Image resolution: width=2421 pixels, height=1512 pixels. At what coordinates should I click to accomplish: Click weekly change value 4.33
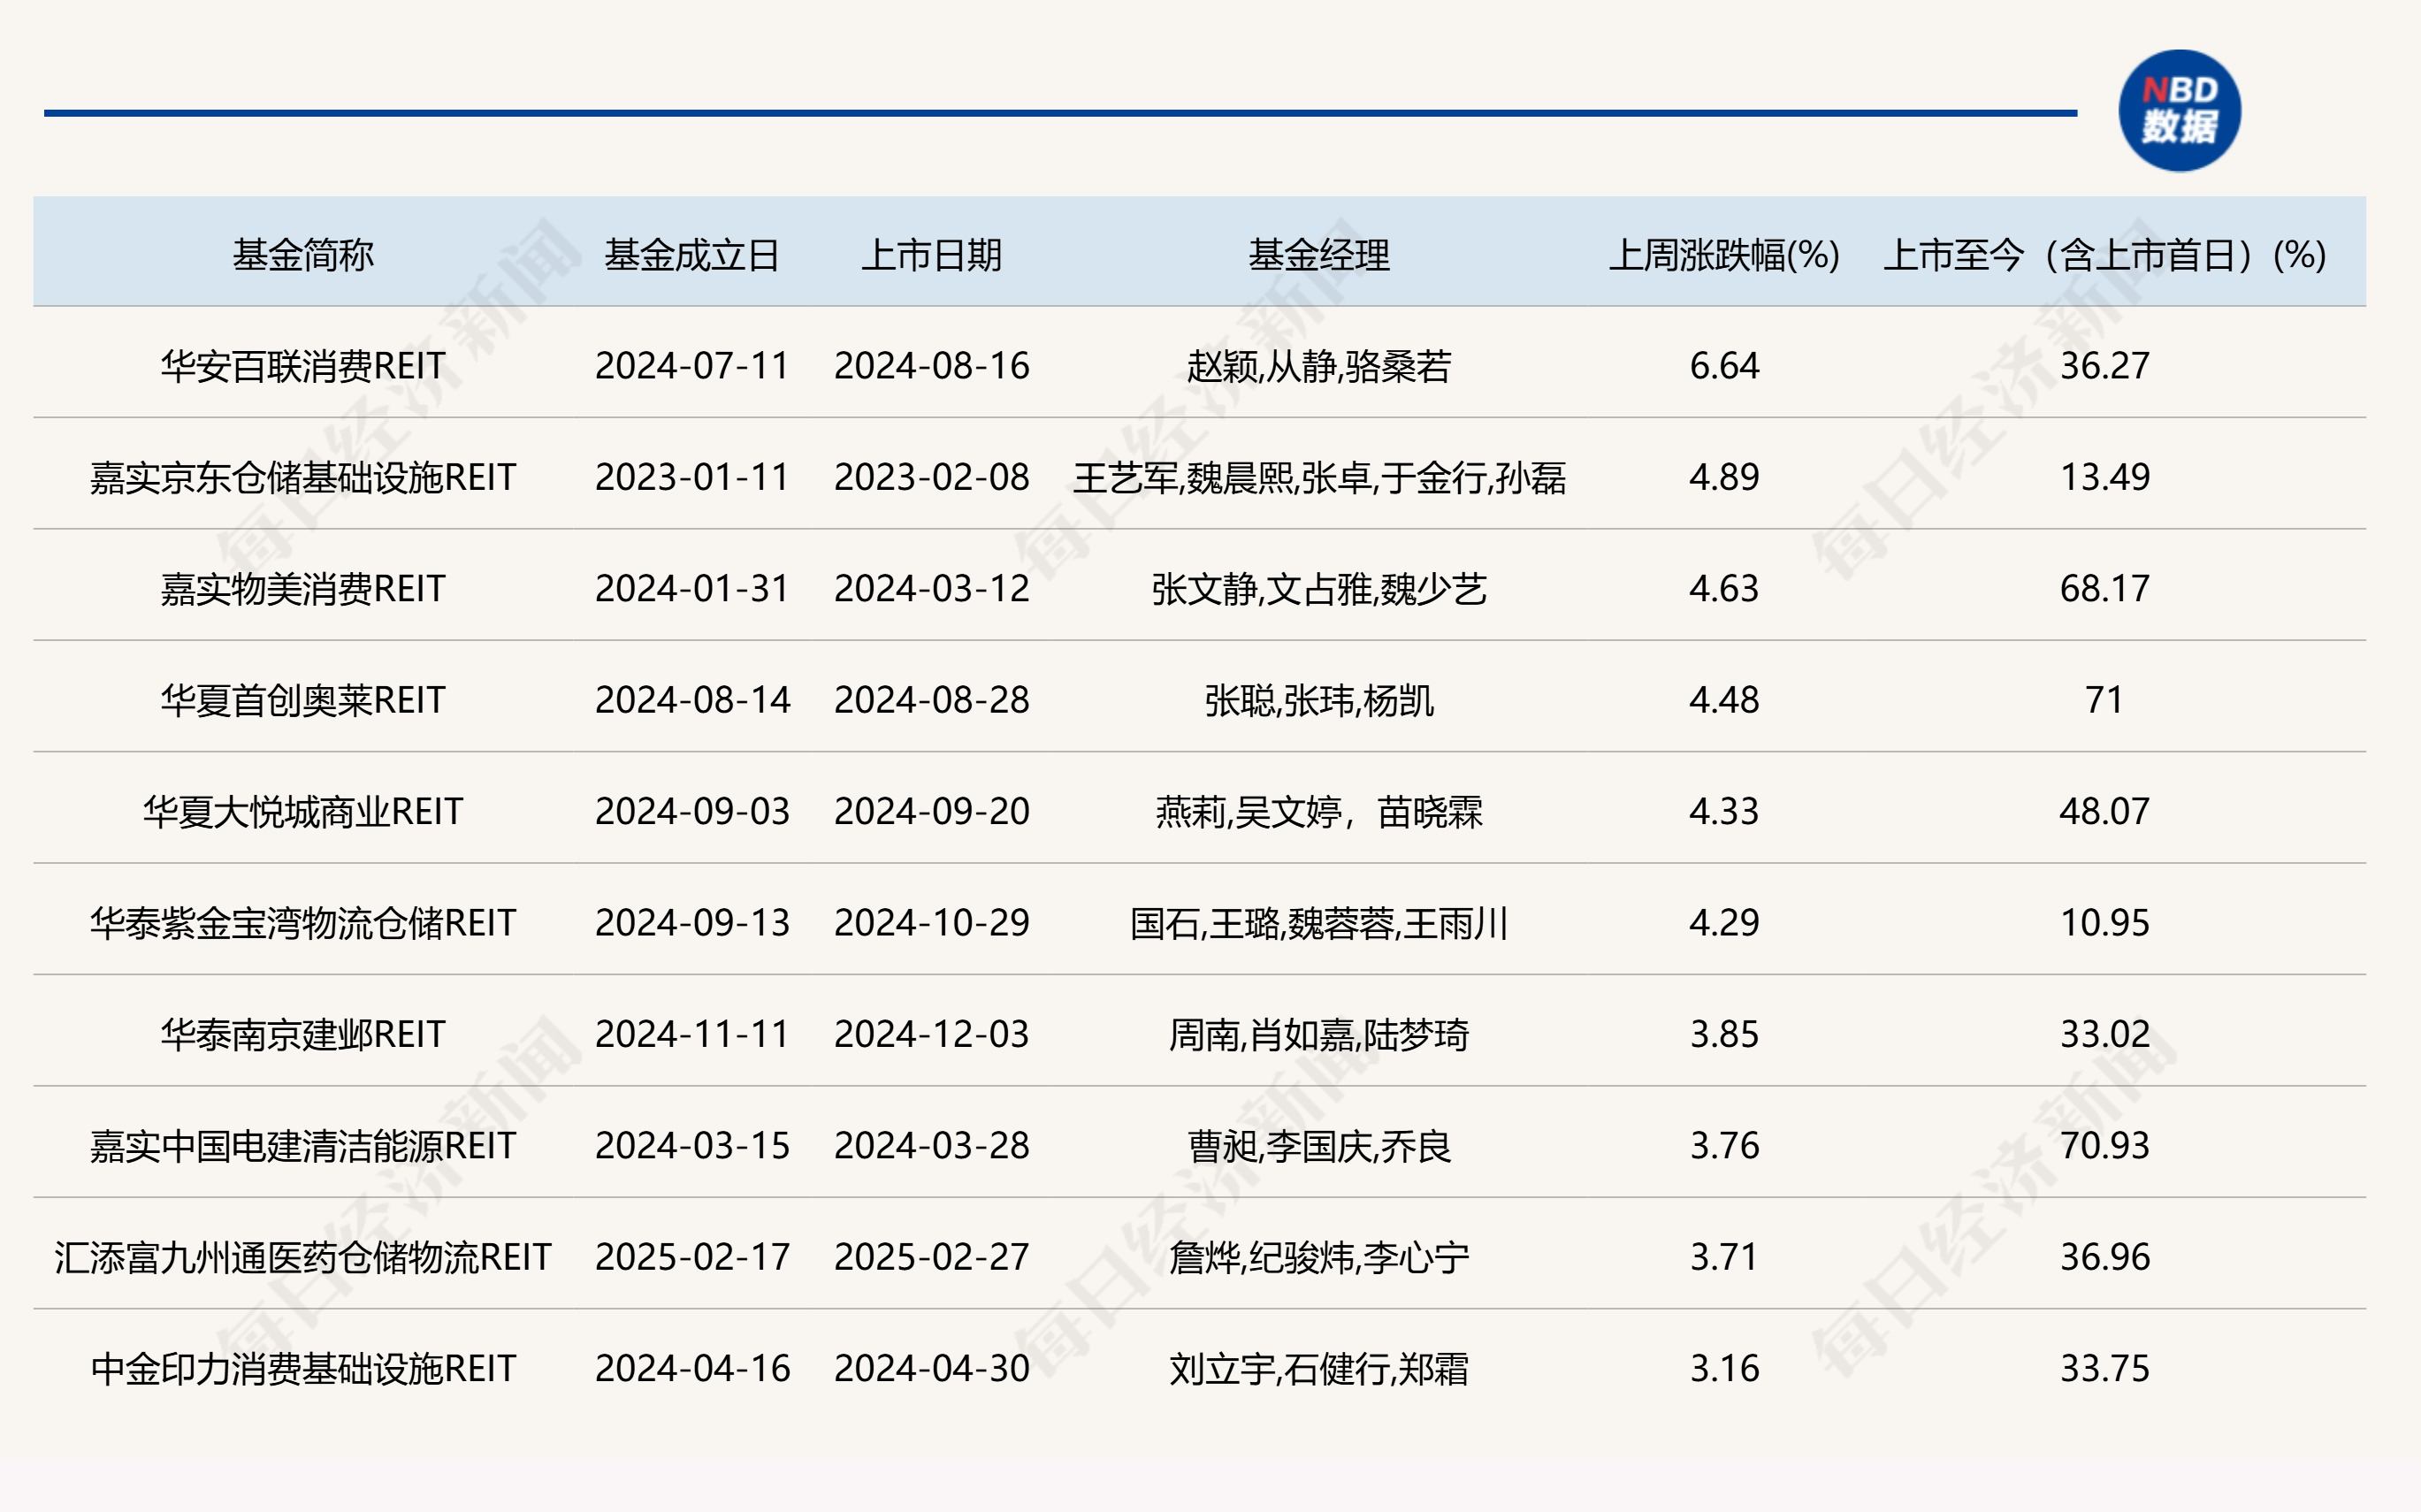click(1724, 811)
